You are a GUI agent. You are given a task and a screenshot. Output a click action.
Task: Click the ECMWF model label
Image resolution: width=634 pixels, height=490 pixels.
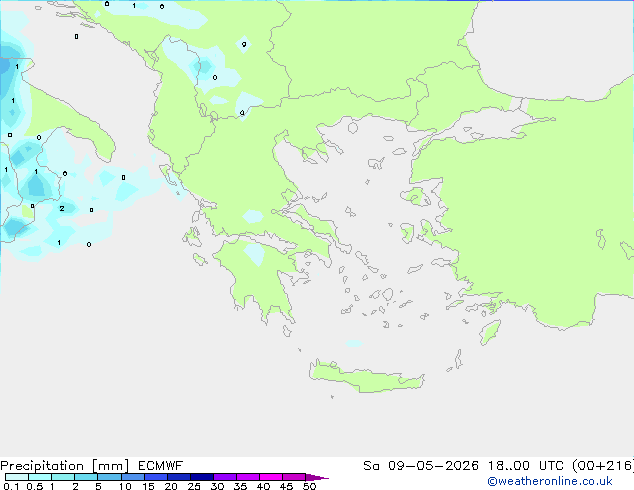161,466
